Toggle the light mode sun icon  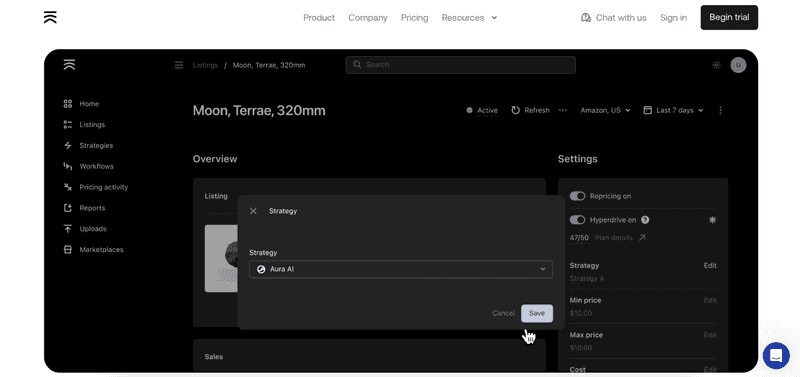click(716, 65)
